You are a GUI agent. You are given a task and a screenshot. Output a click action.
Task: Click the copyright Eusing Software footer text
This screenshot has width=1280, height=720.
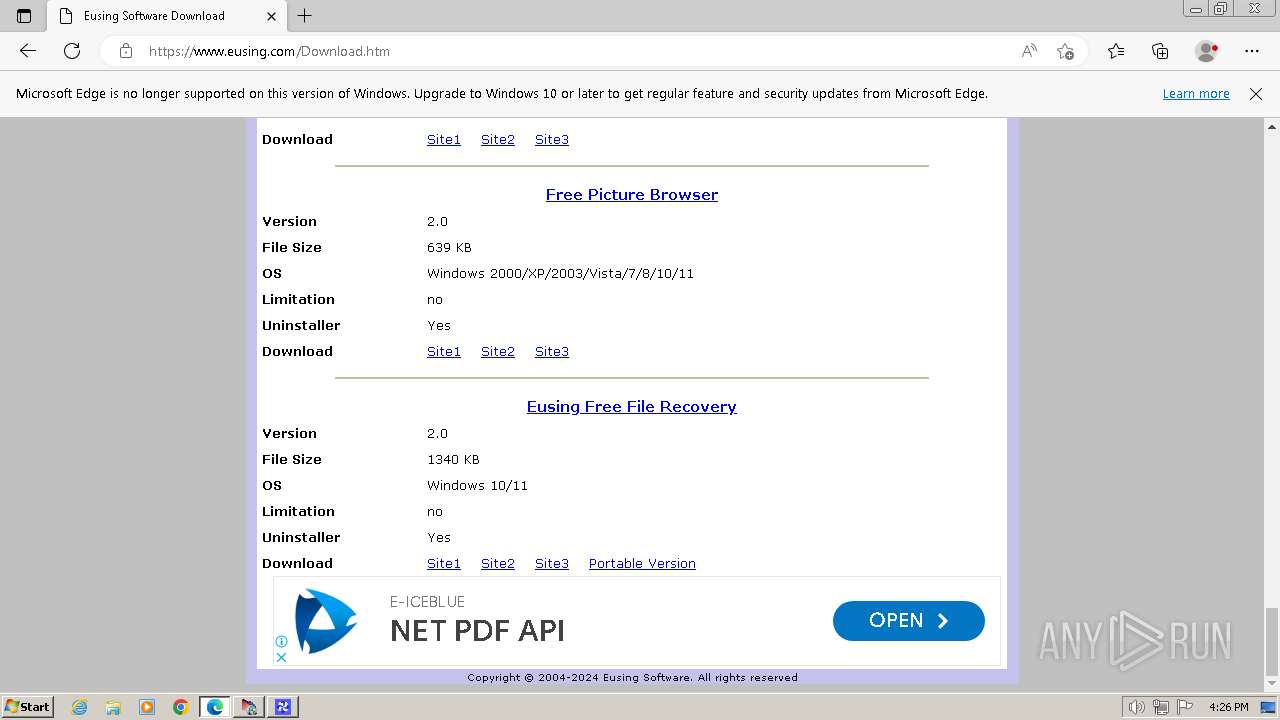click(x=632, y=678)
